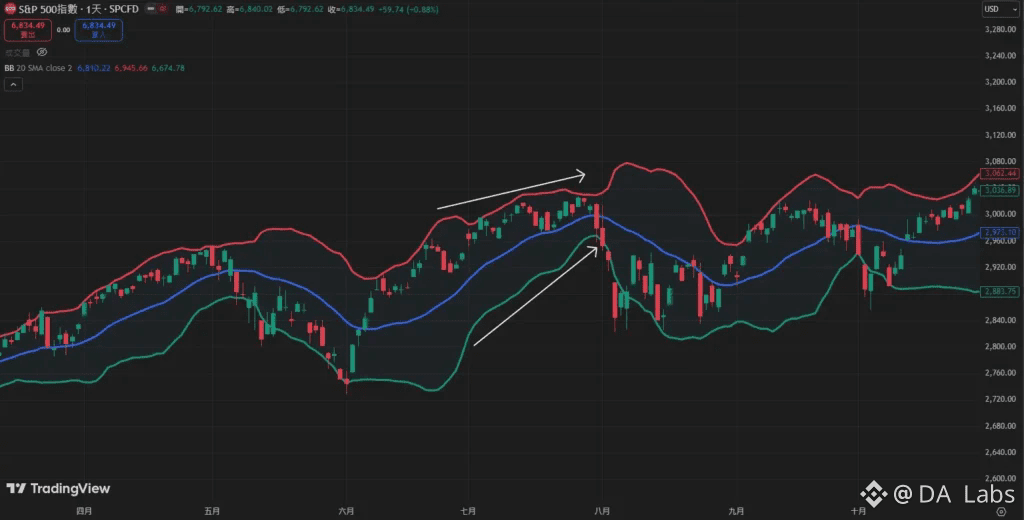The height and width of the screenshot is (520, 1024).
Task: Click the 2,600.00 price scale label
Action: point(1002,479)
